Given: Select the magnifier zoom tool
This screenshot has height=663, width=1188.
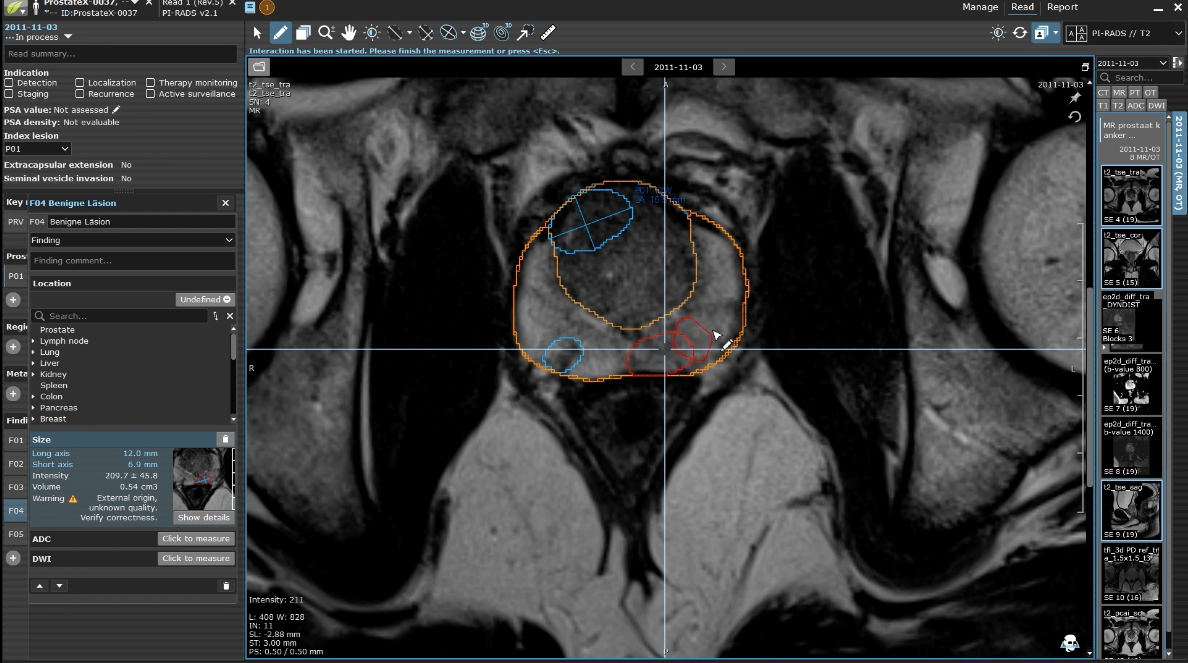Looking at the screenshot, I should coord(326,33).
